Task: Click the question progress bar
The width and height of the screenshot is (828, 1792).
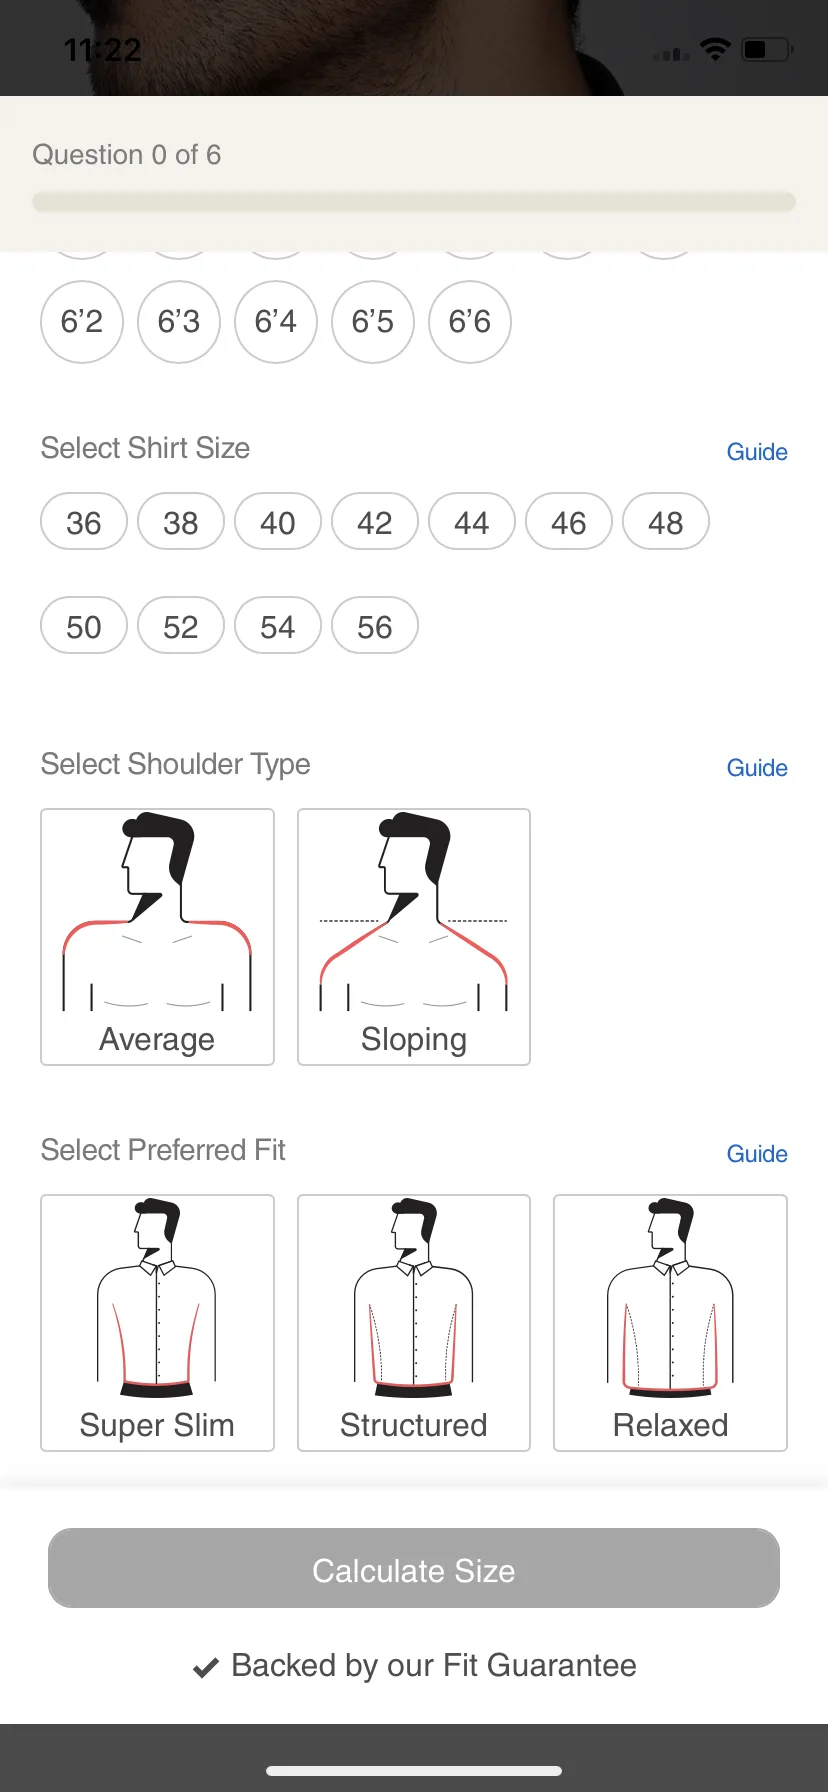Action: coord(414,202)
